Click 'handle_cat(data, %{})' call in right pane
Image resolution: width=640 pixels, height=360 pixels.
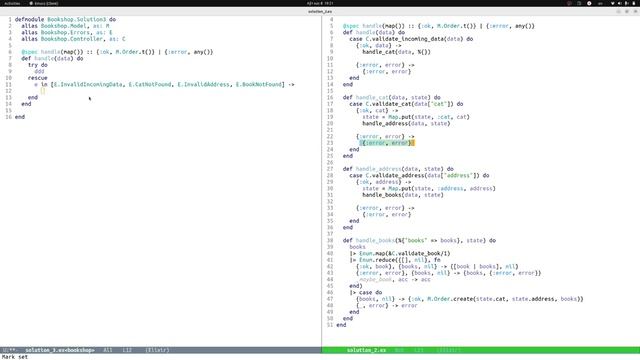pyautogui.click(x=396, y=52)
